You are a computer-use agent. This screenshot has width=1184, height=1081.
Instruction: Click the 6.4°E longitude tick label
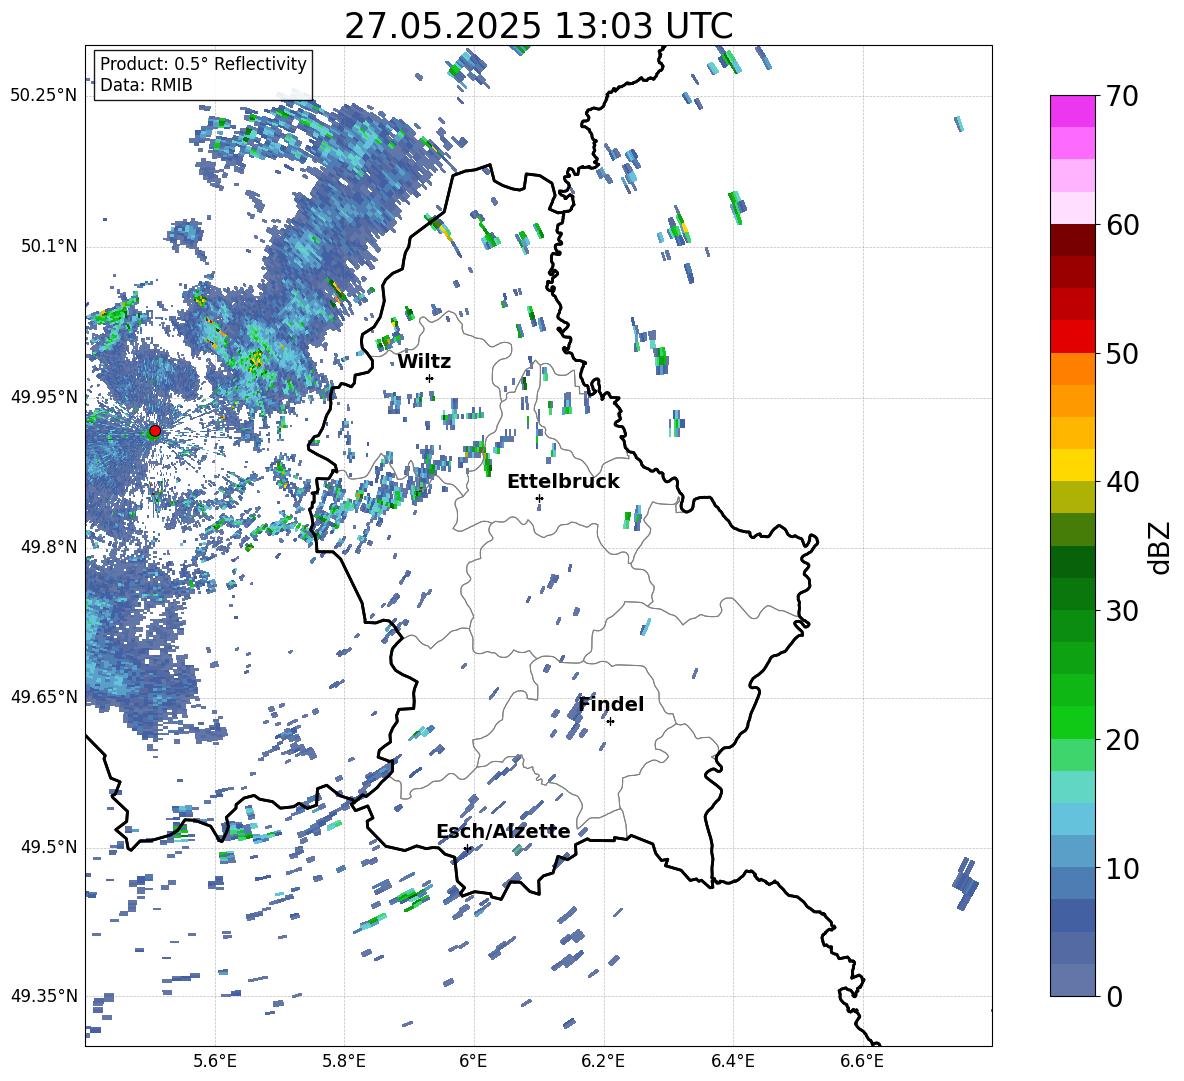(732, 1061)
